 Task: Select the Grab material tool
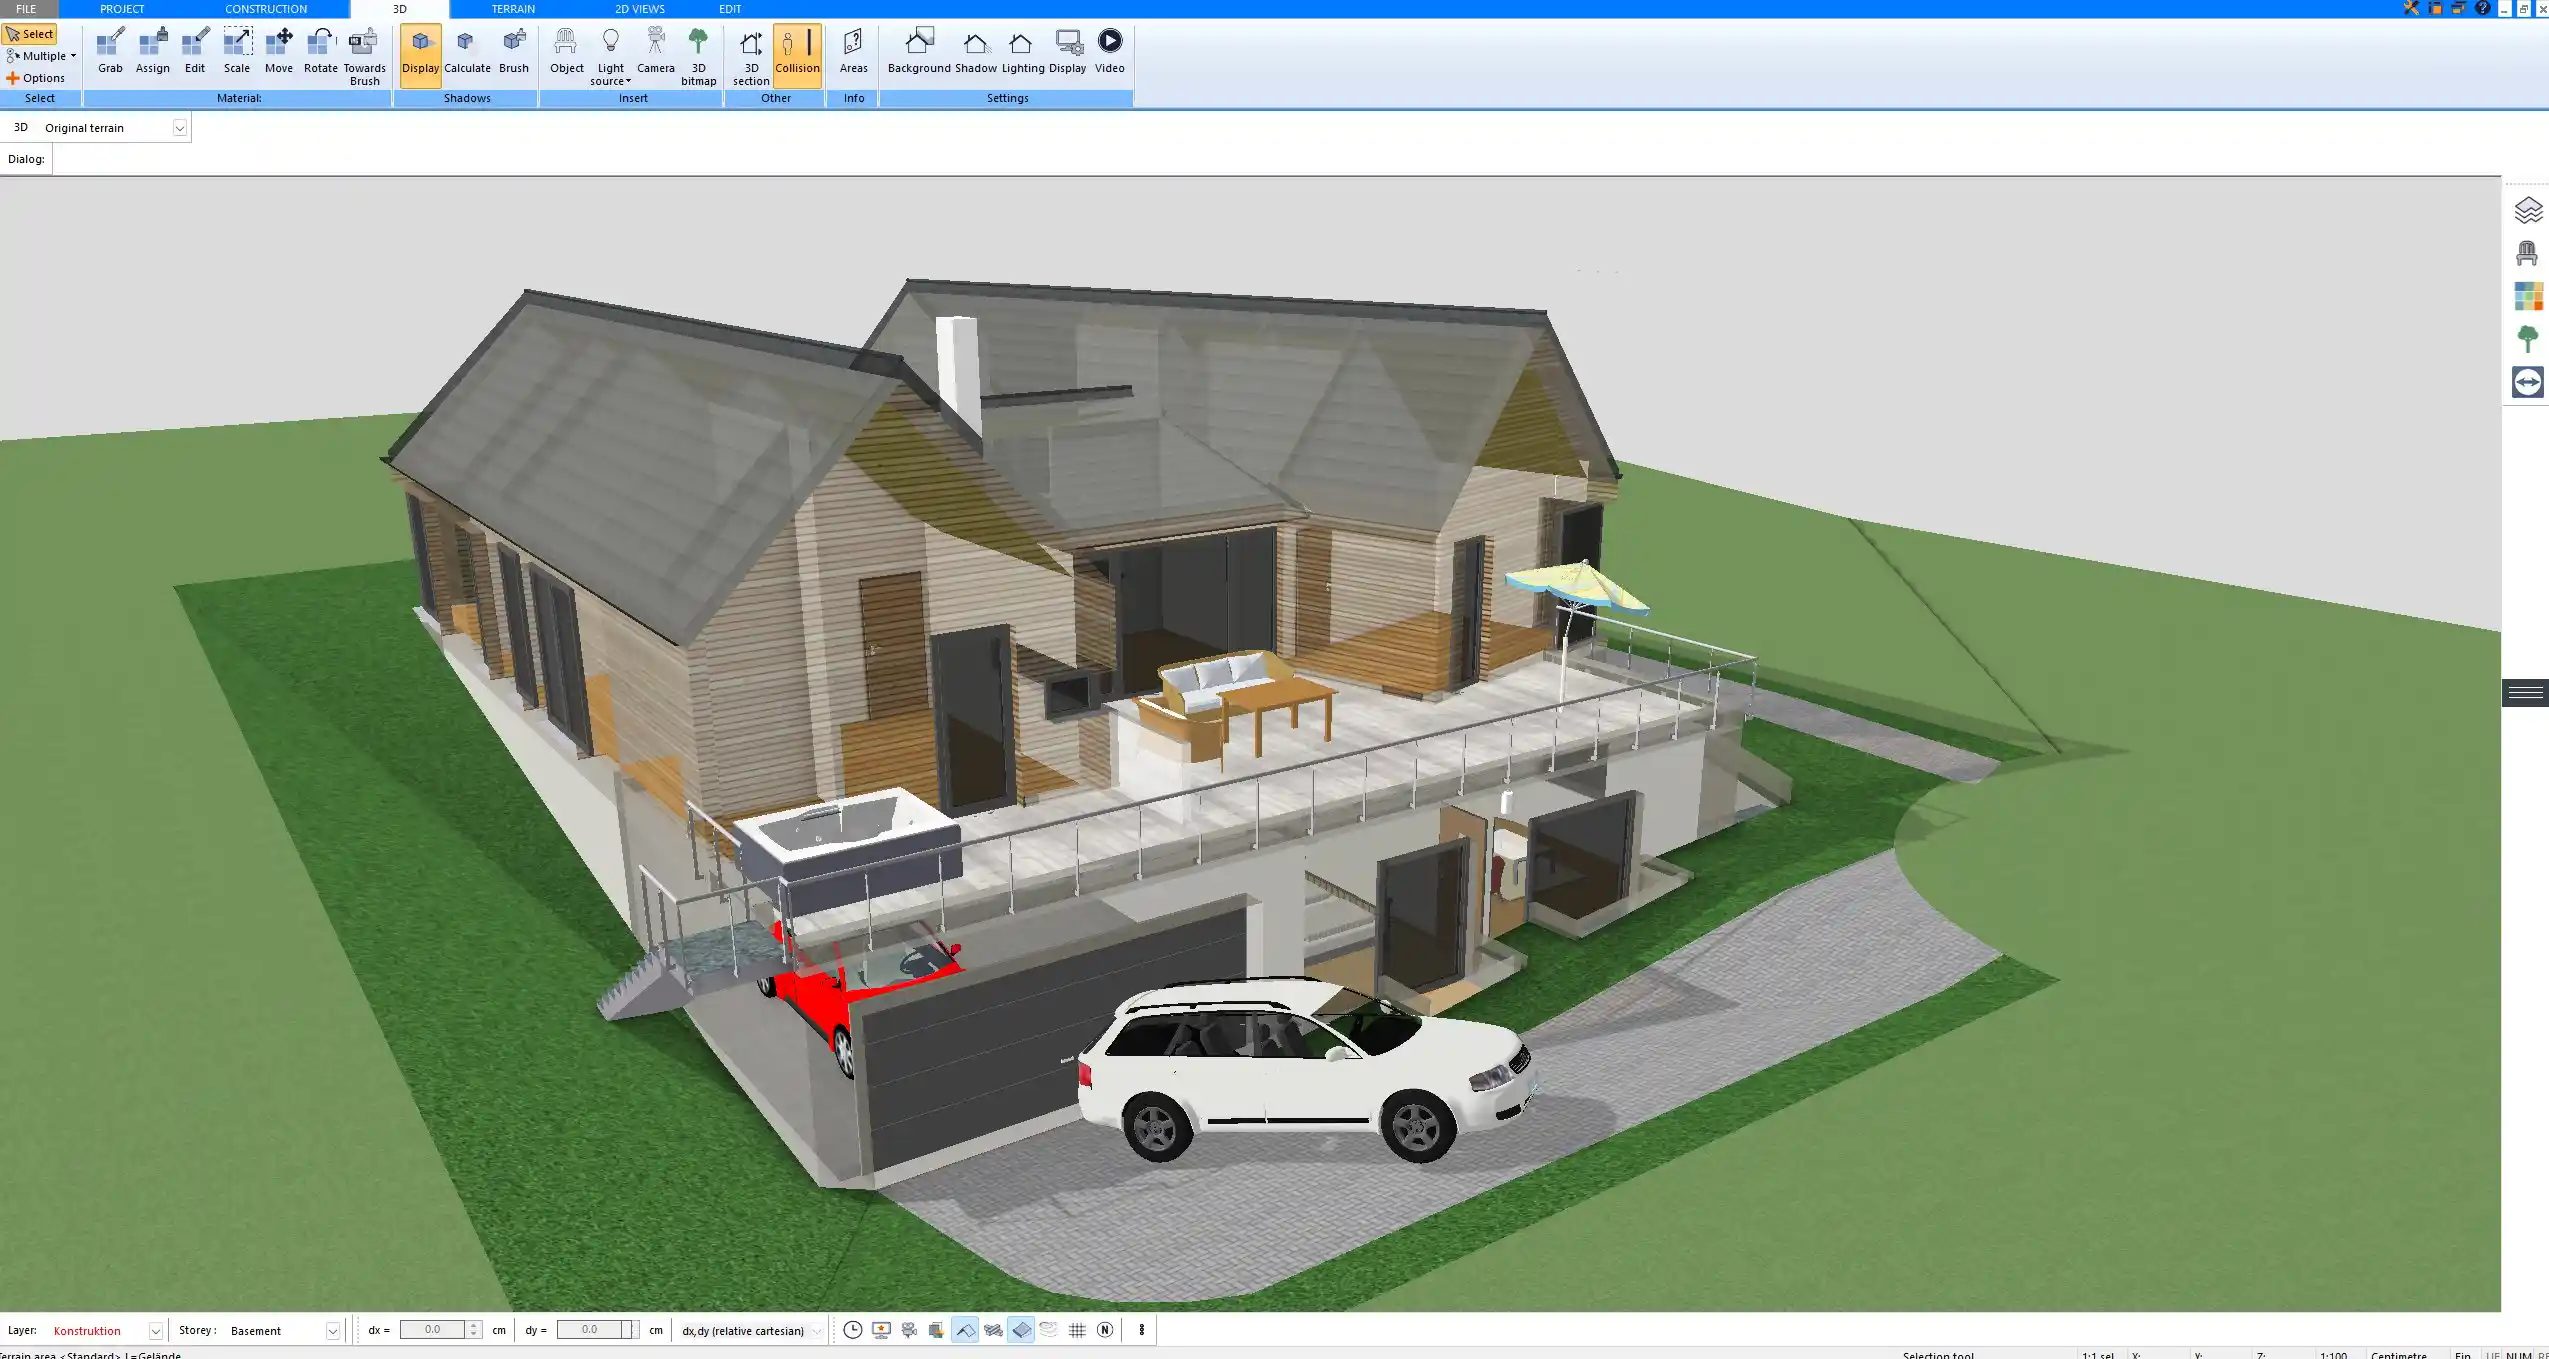[110, 51]
